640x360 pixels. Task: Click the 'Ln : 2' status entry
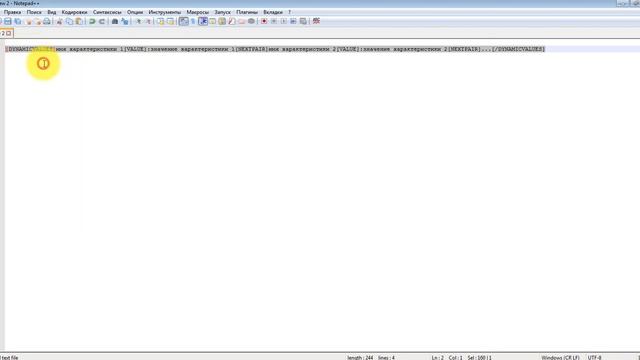[438, 358]
